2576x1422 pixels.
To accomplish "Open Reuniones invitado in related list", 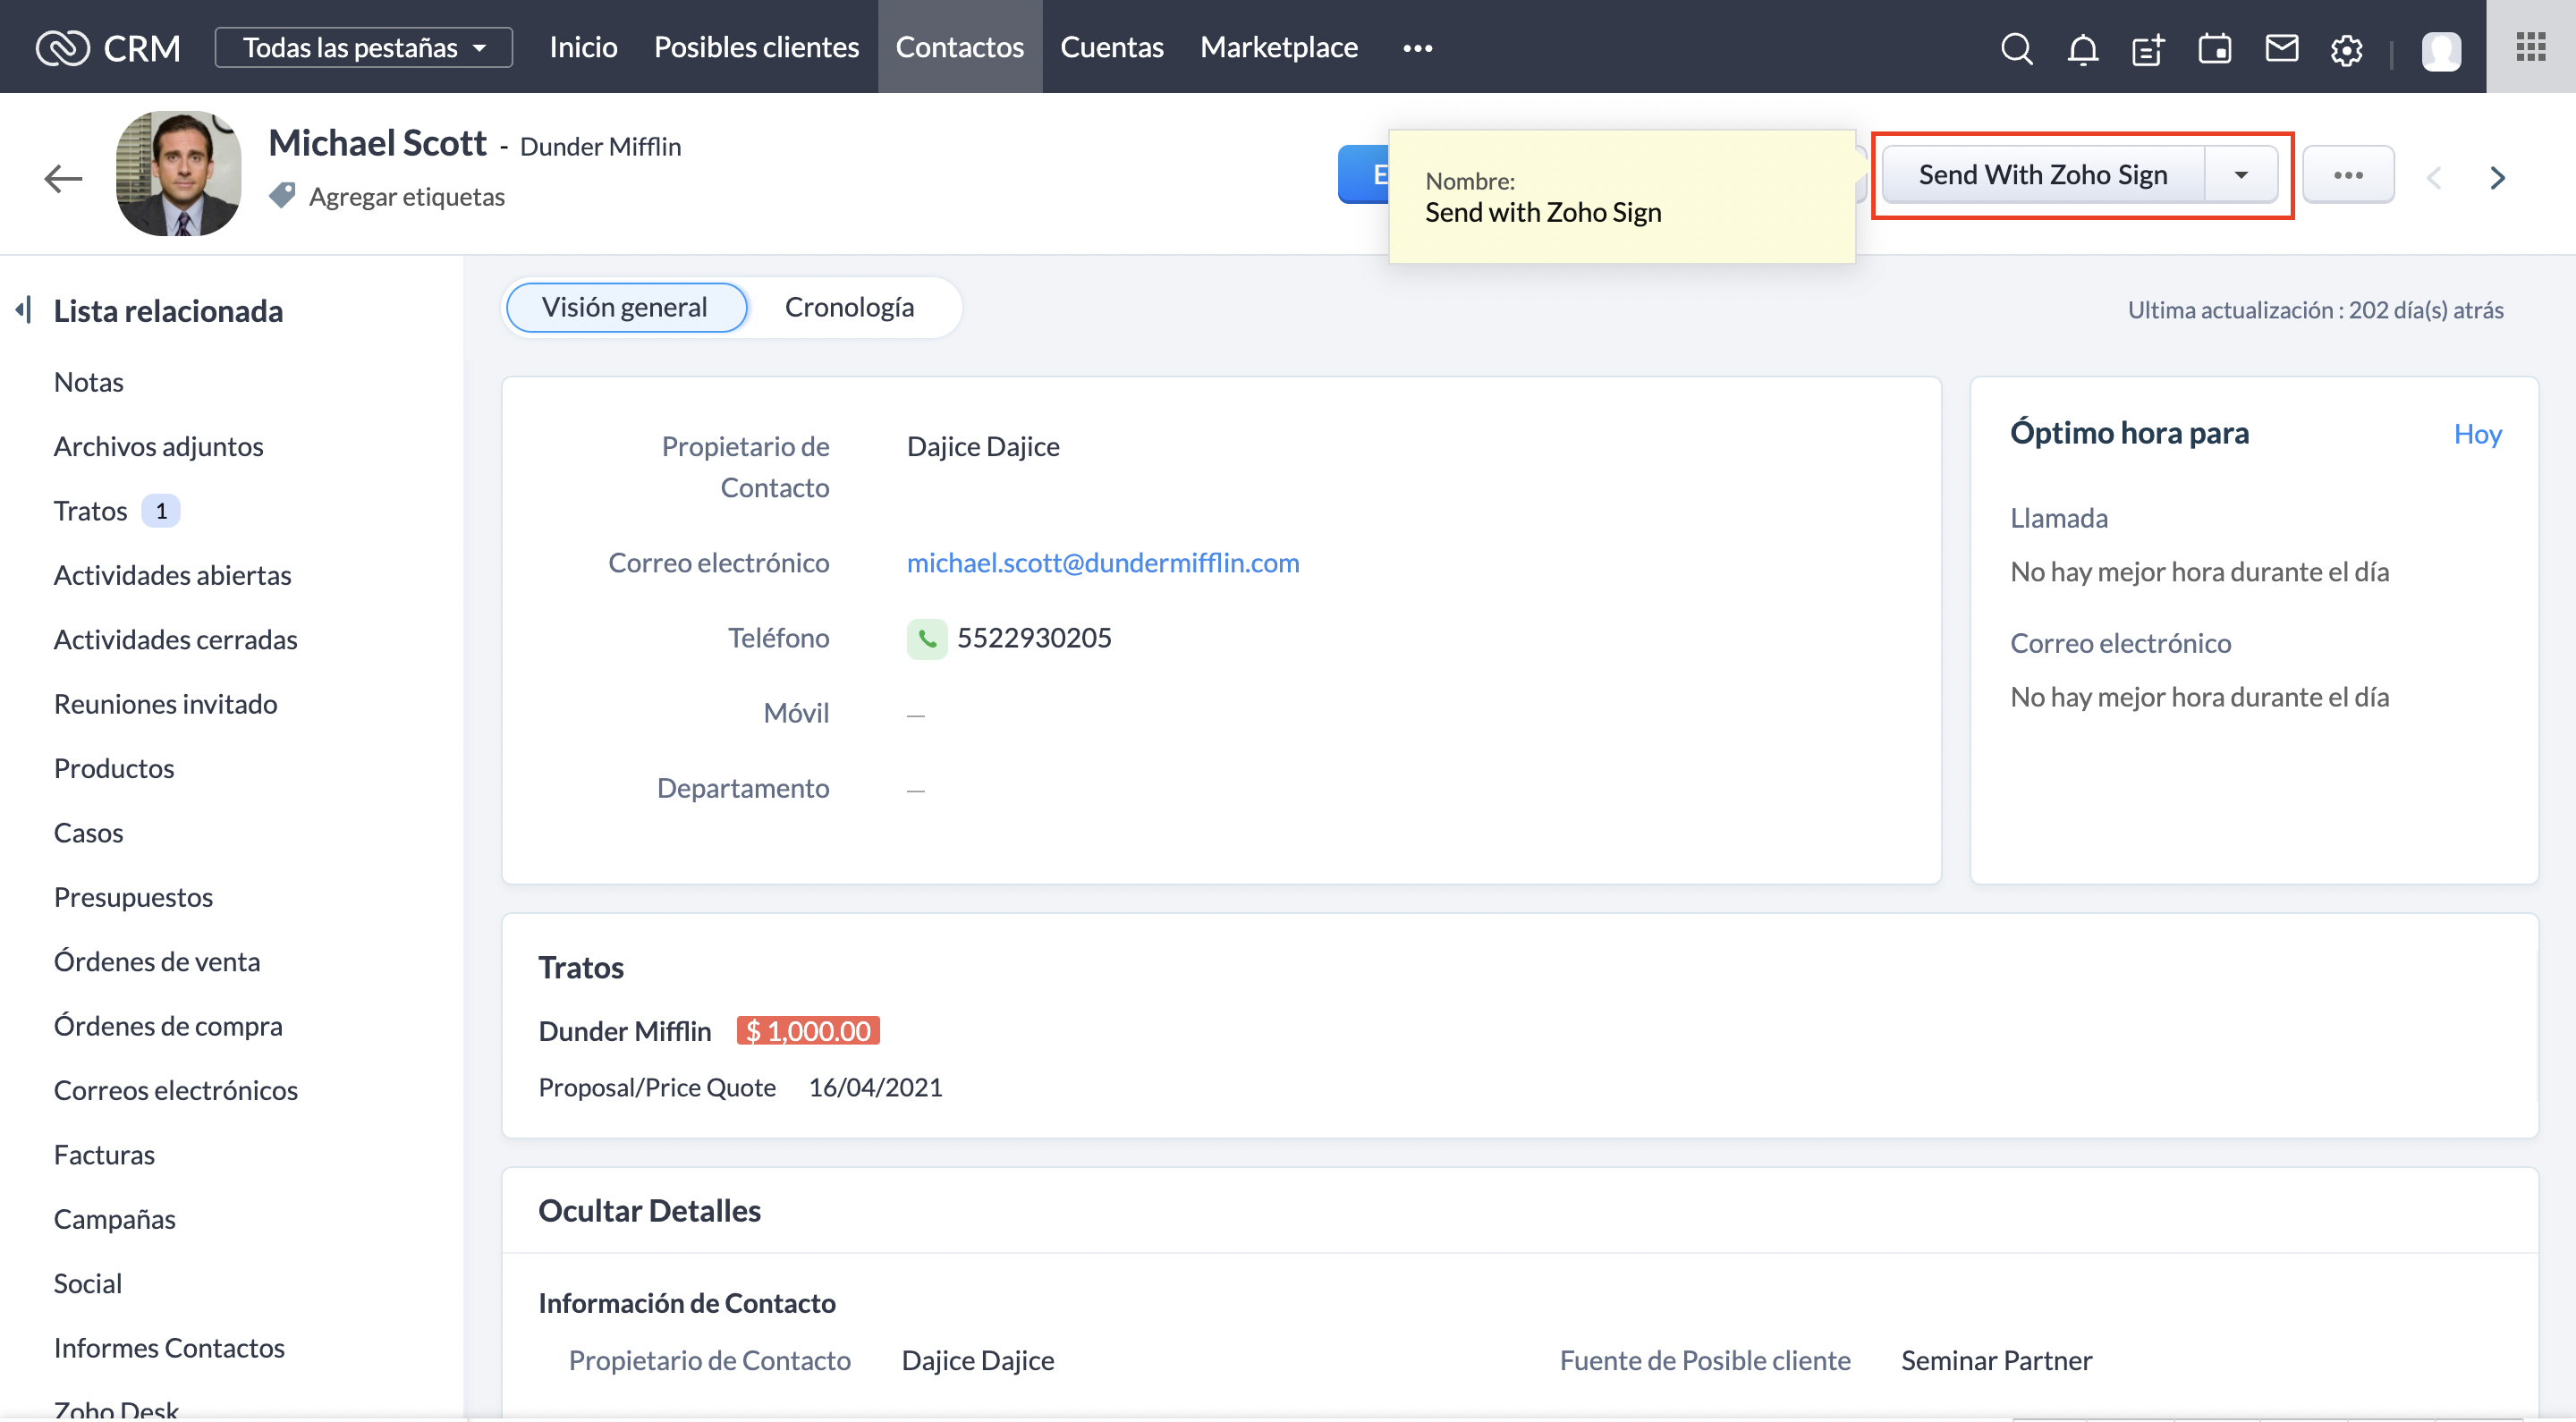I will click(166, 704).
